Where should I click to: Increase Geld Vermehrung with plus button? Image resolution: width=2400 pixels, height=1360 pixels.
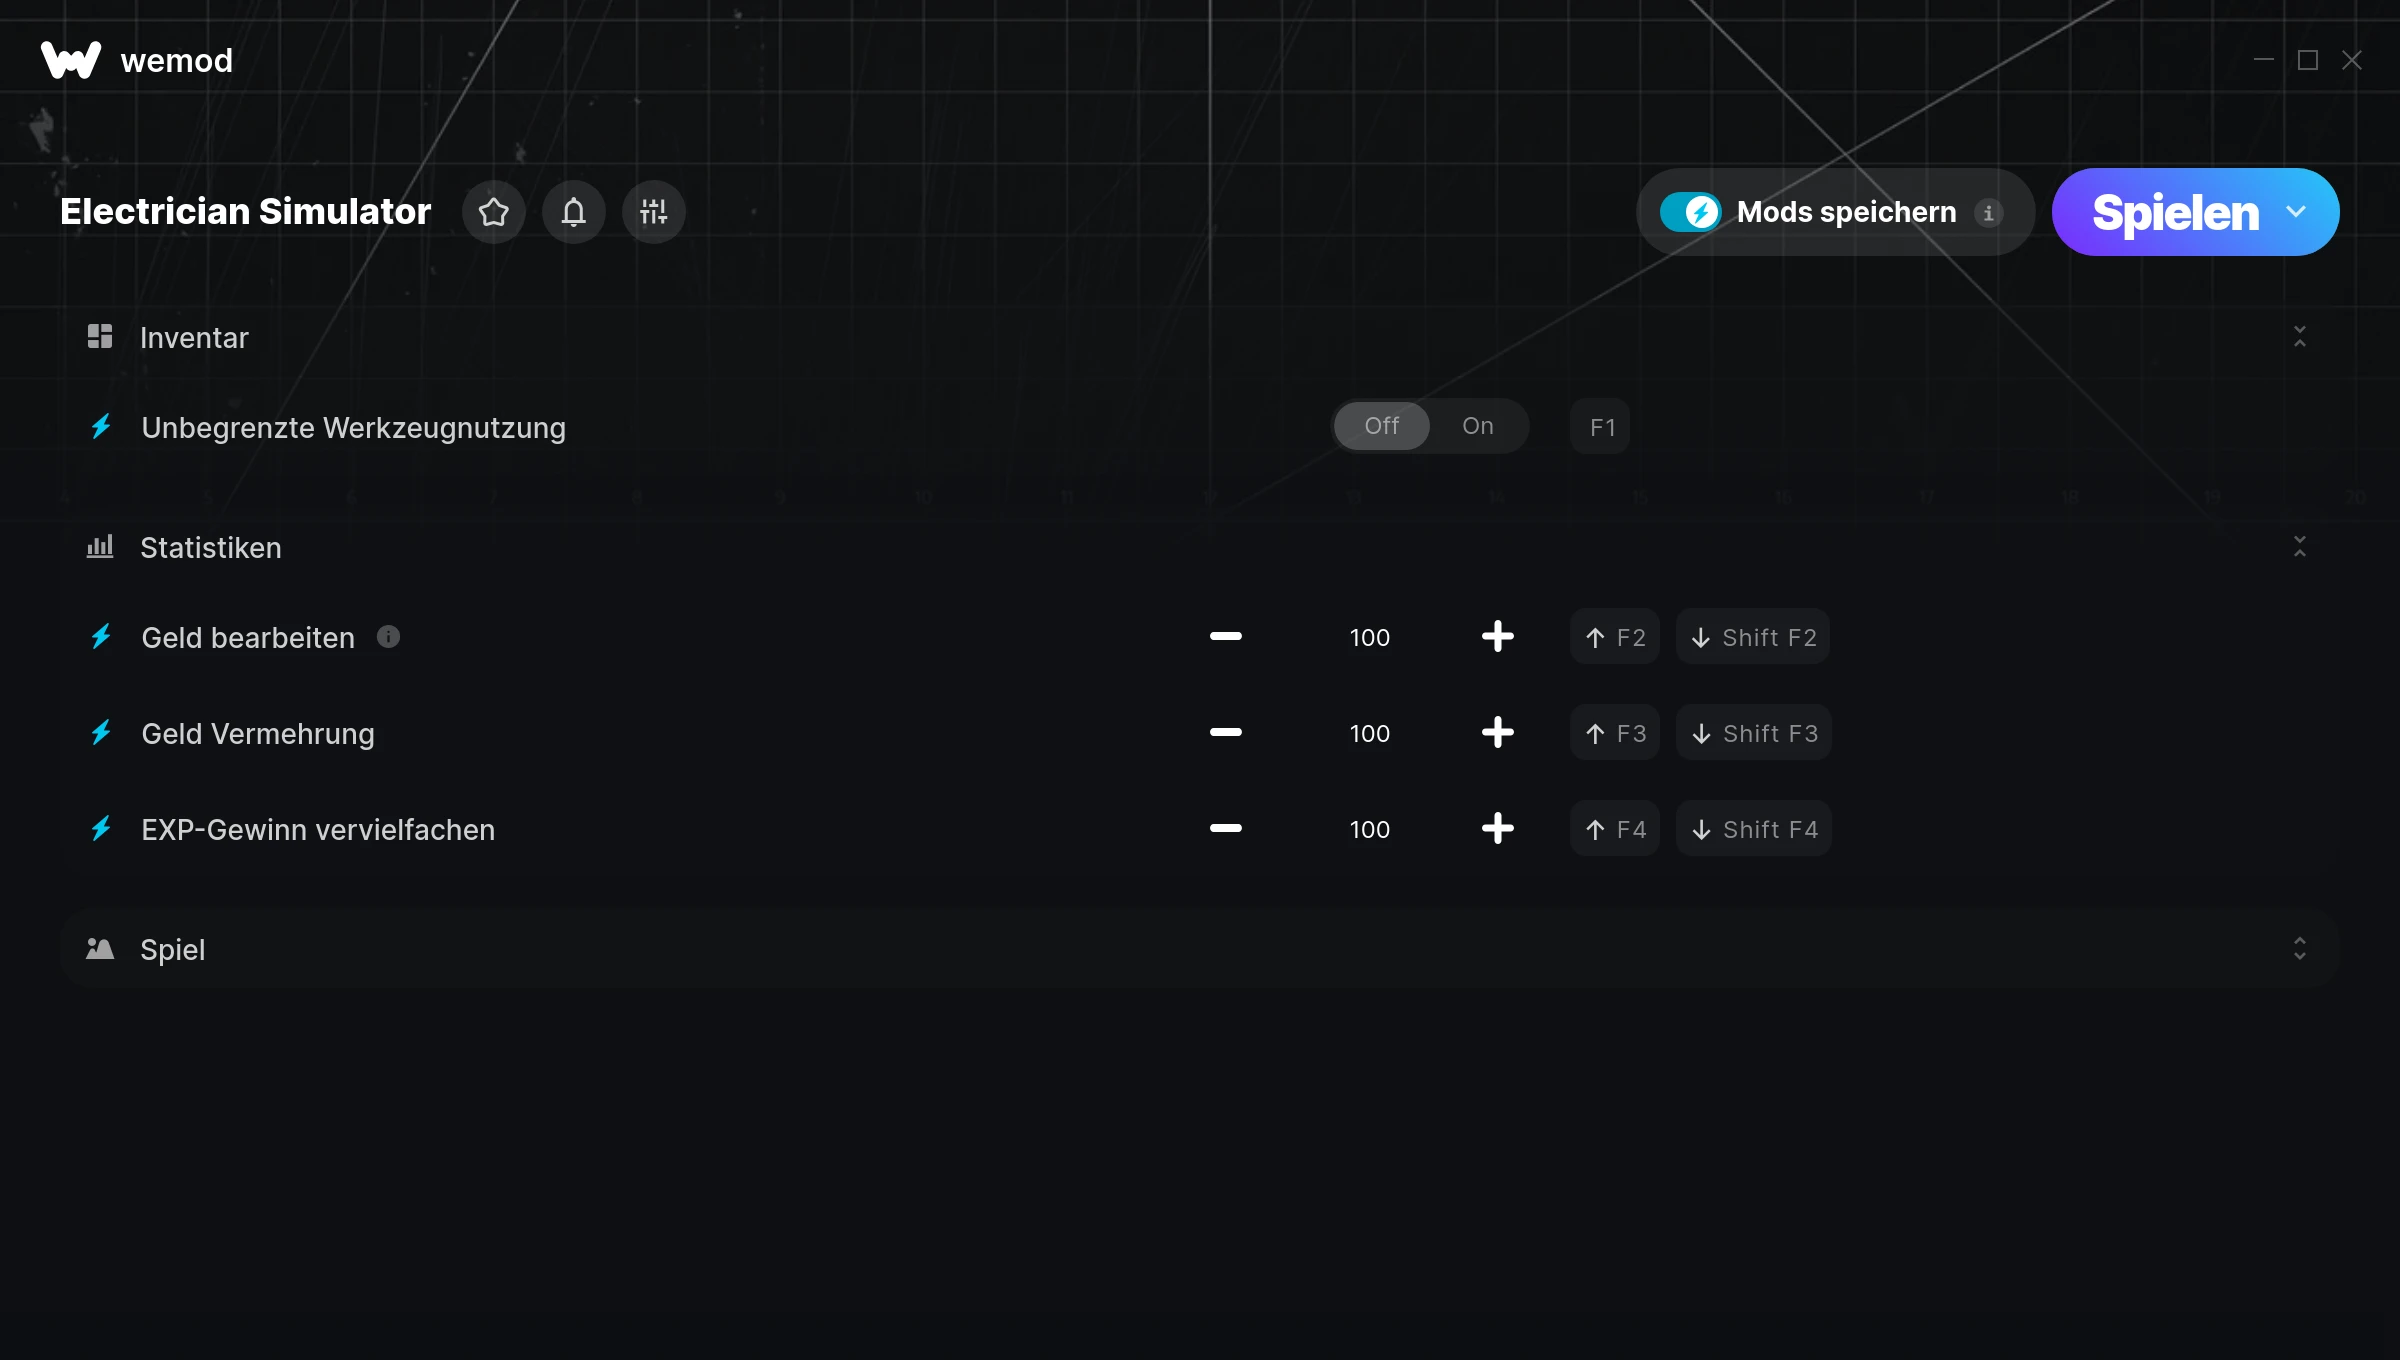click(x=1497, y=733)
